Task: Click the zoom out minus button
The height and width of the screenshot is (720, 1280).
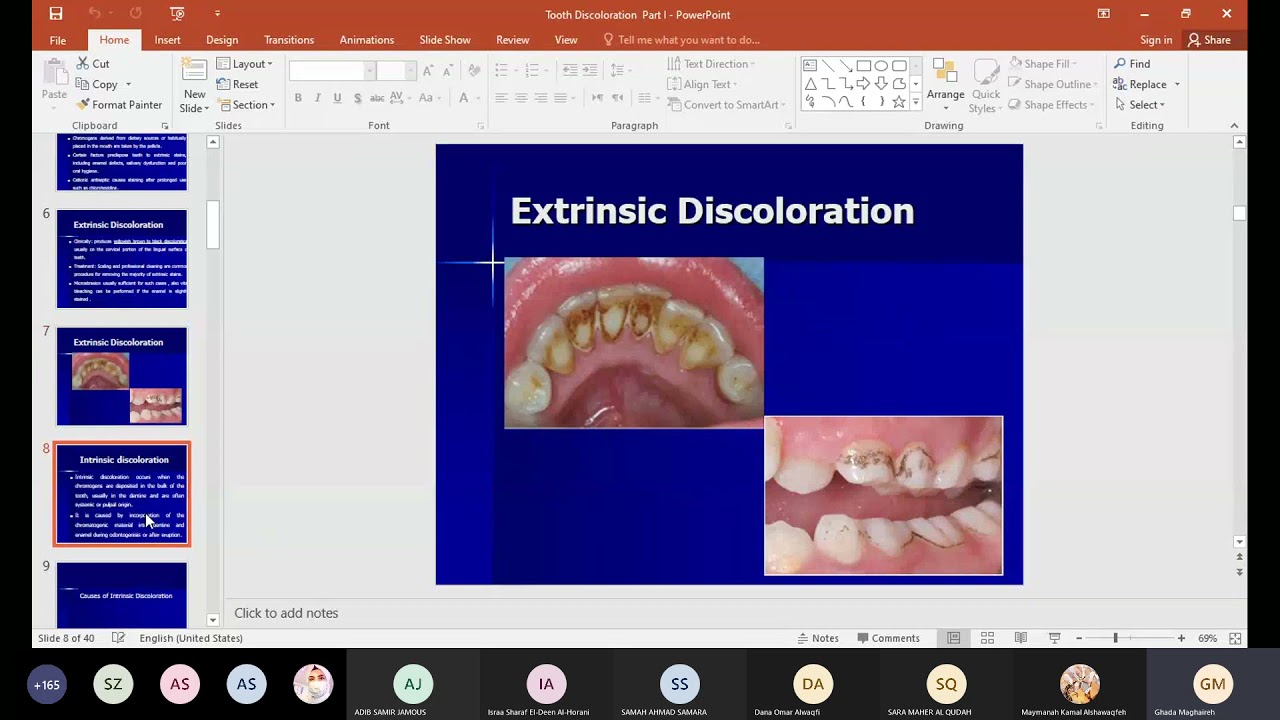Action: click(1079, 638)
